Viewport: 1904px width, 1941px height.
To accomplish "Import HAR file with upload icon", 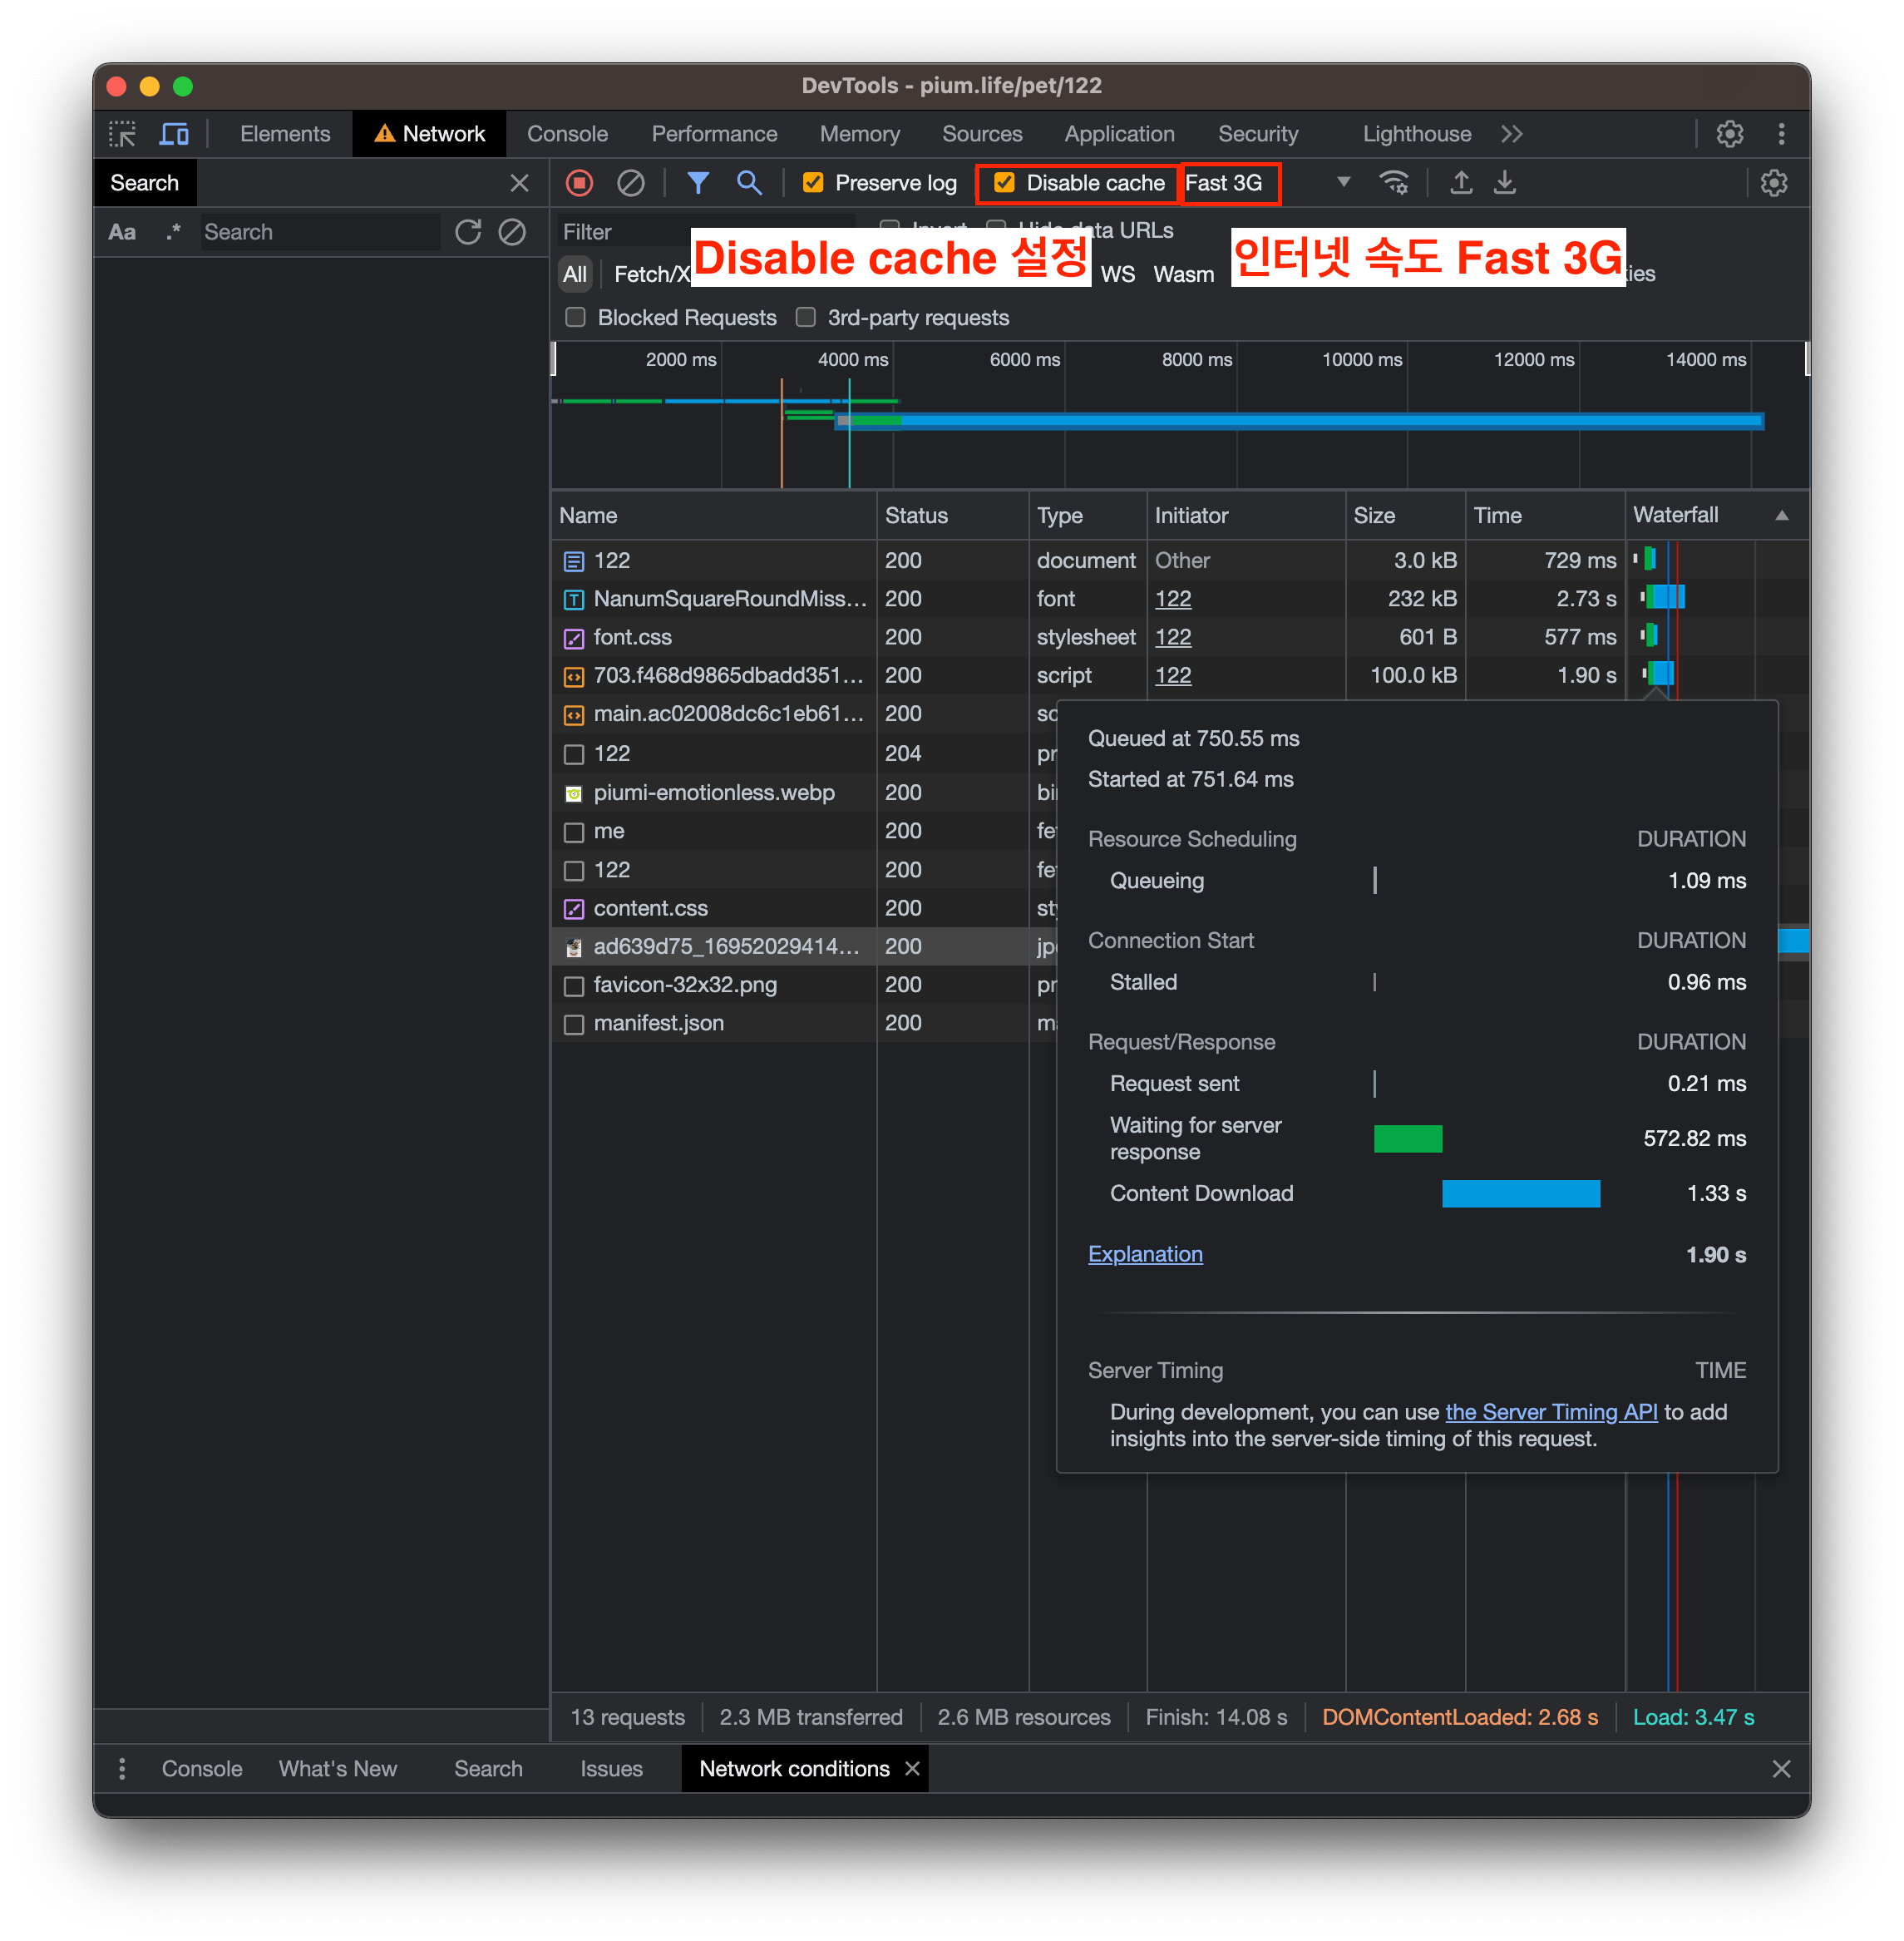I will pos(1461,183).
